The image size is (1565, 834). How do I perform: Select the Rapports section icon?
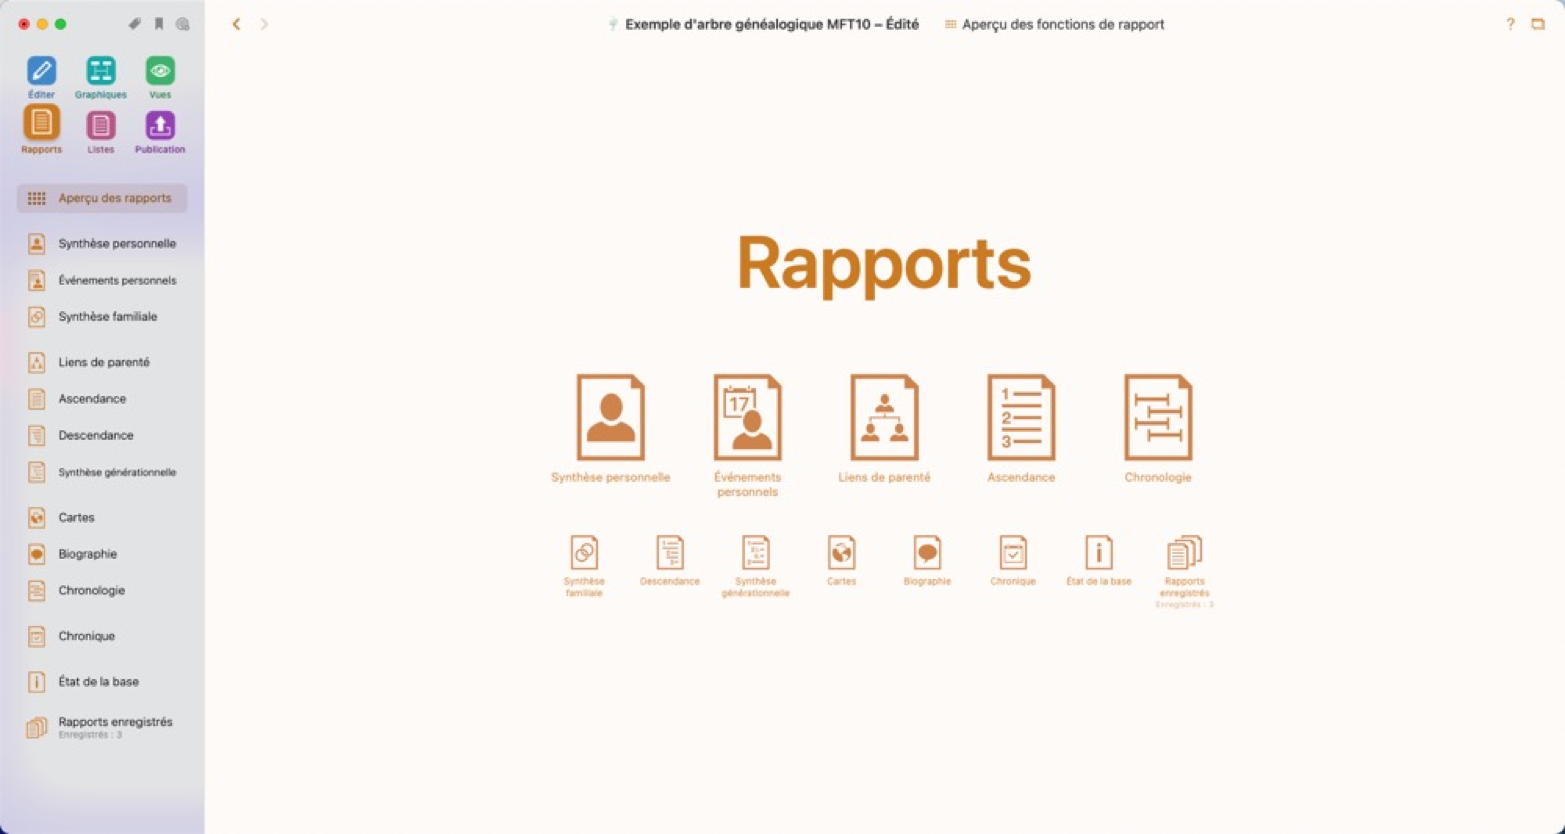[x=41, y=123]
